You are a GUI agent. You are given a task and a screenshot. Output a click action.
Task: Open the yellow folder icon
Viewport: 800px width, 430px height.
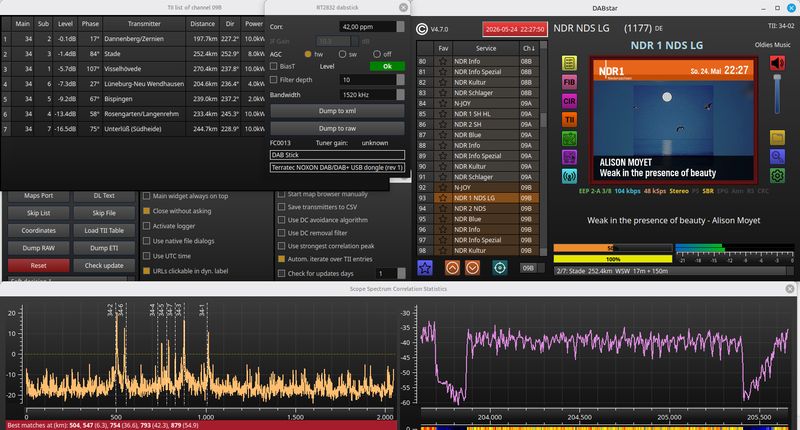pyautogui.click(x=777, y=137)
